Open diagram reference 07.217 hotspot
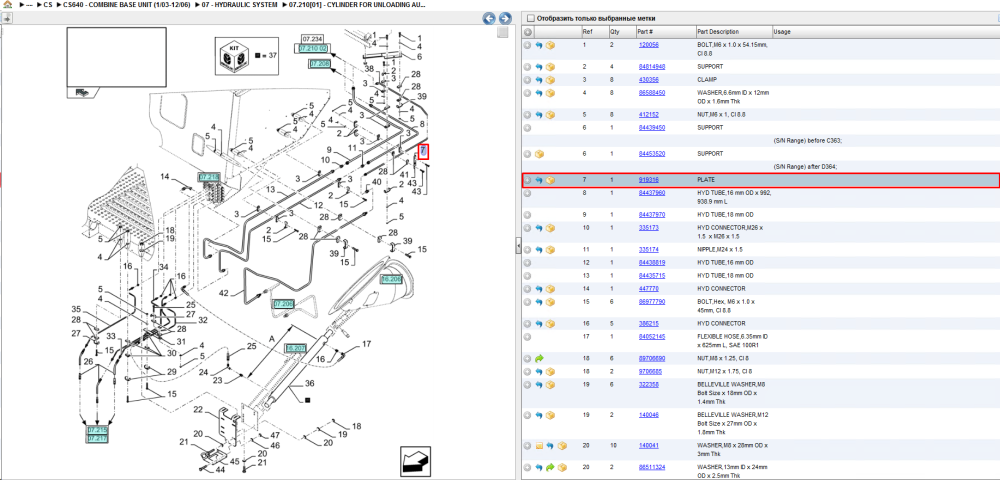This screenshot has height=480, width=1000. tap(97, 439)
